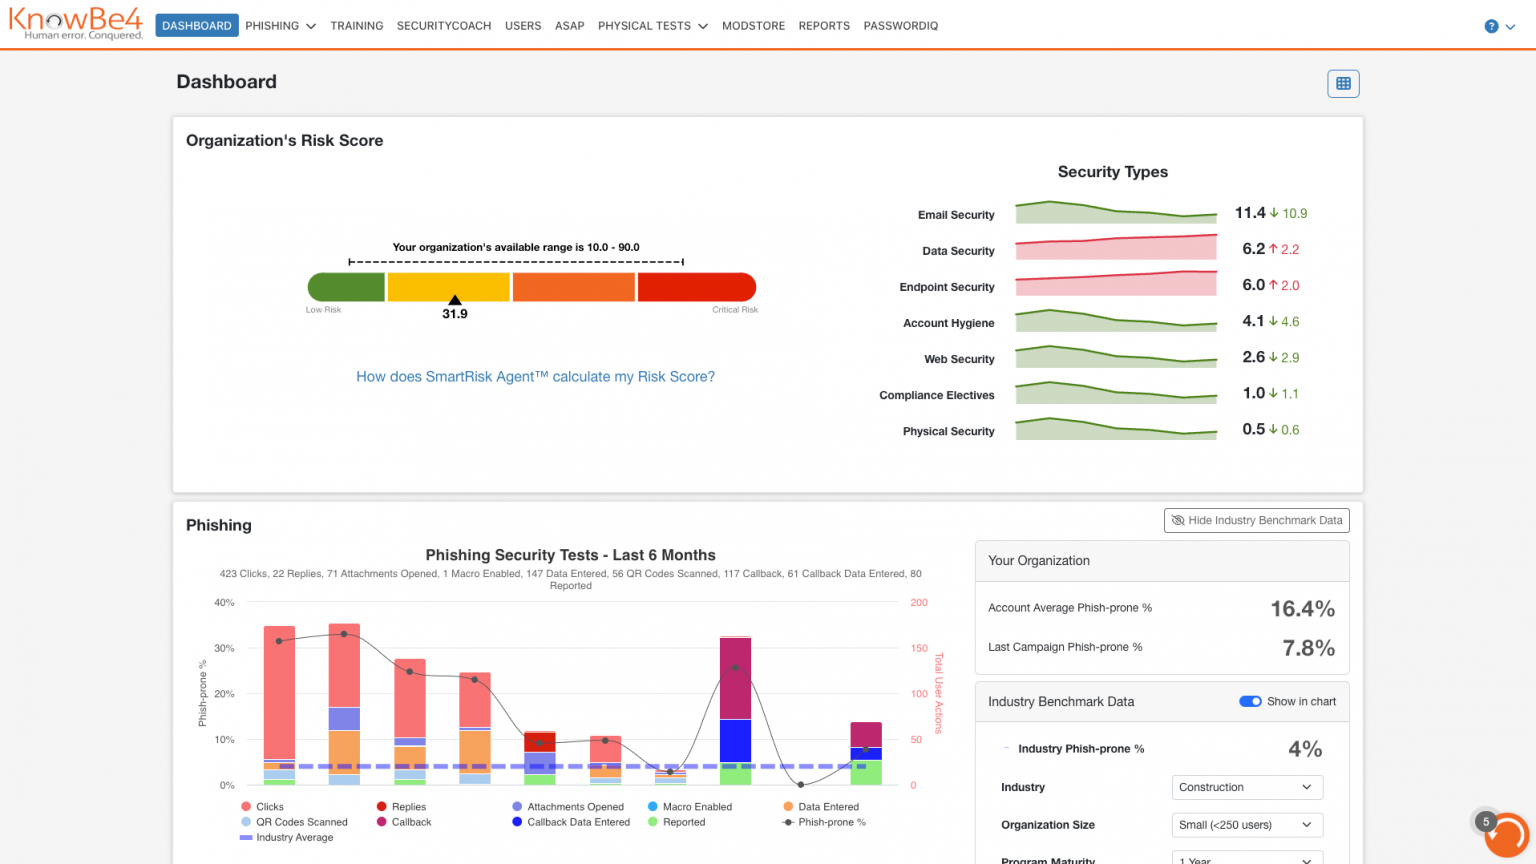Click the Email Security trend sparkline
This screenshot has height=864, width=1536.
[x=1116, y=213]
